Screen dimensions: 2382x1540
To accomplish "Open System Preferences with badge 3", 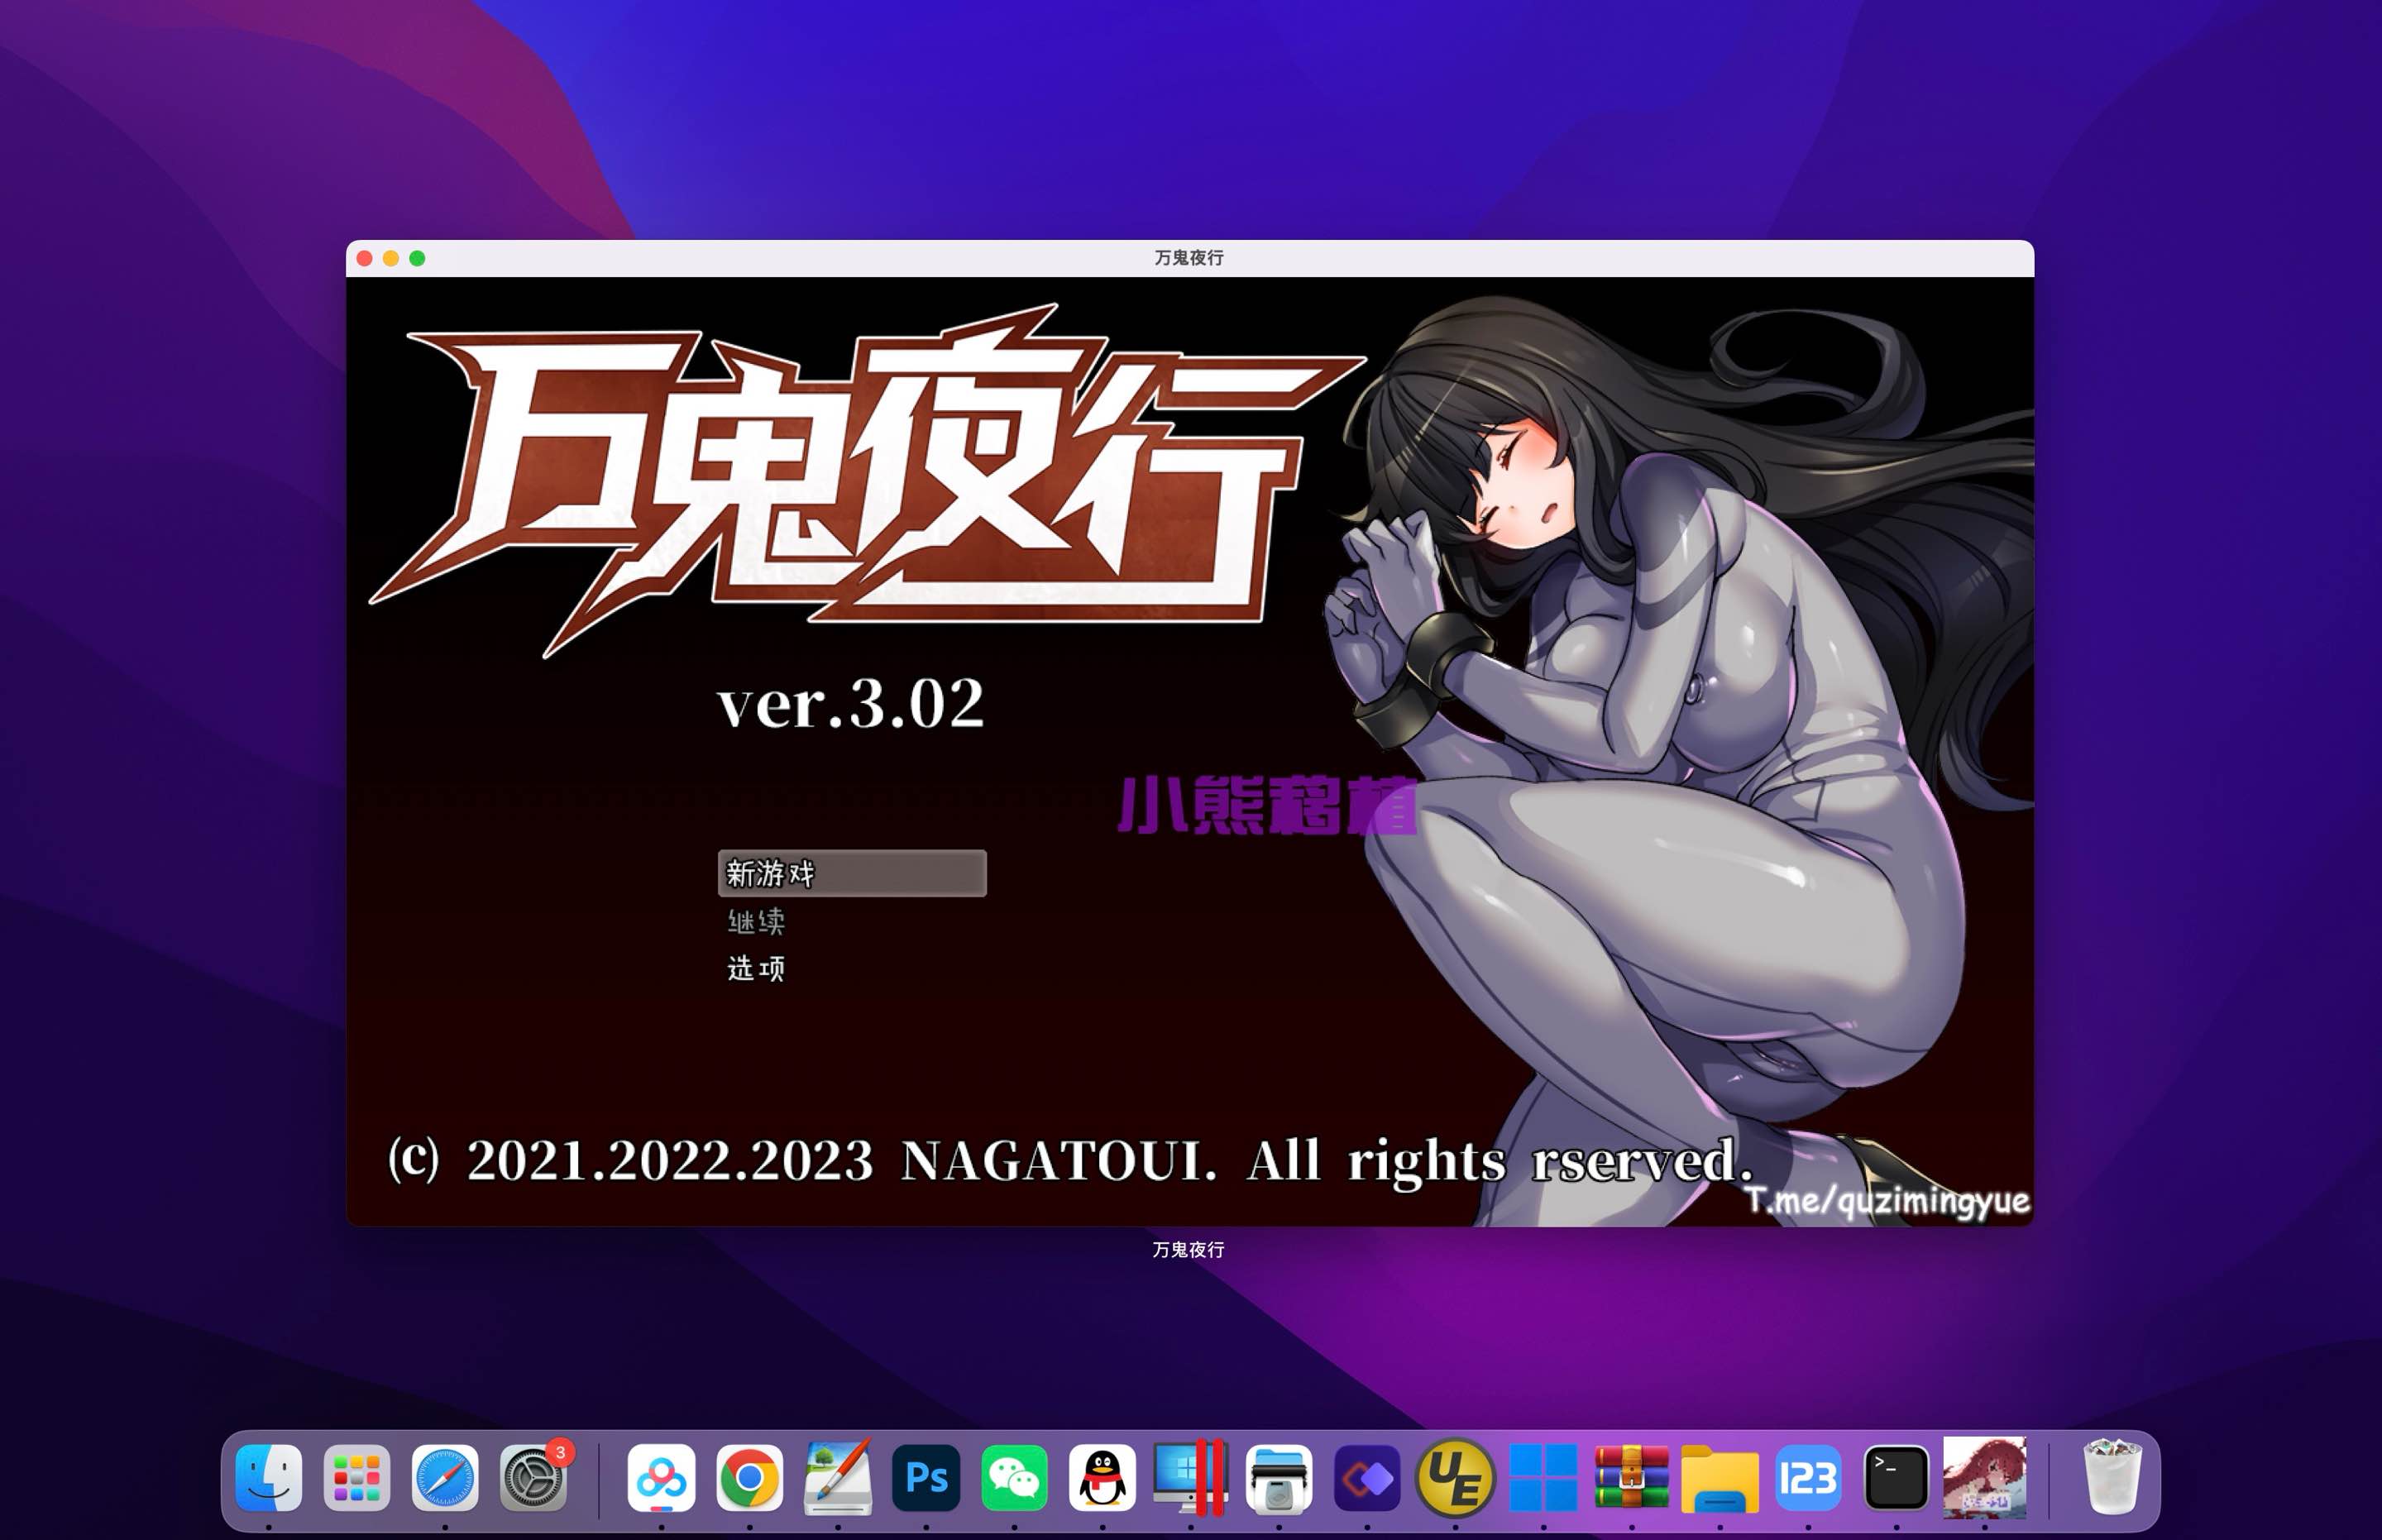I will pyautogui.click(x=534, y=1477).
